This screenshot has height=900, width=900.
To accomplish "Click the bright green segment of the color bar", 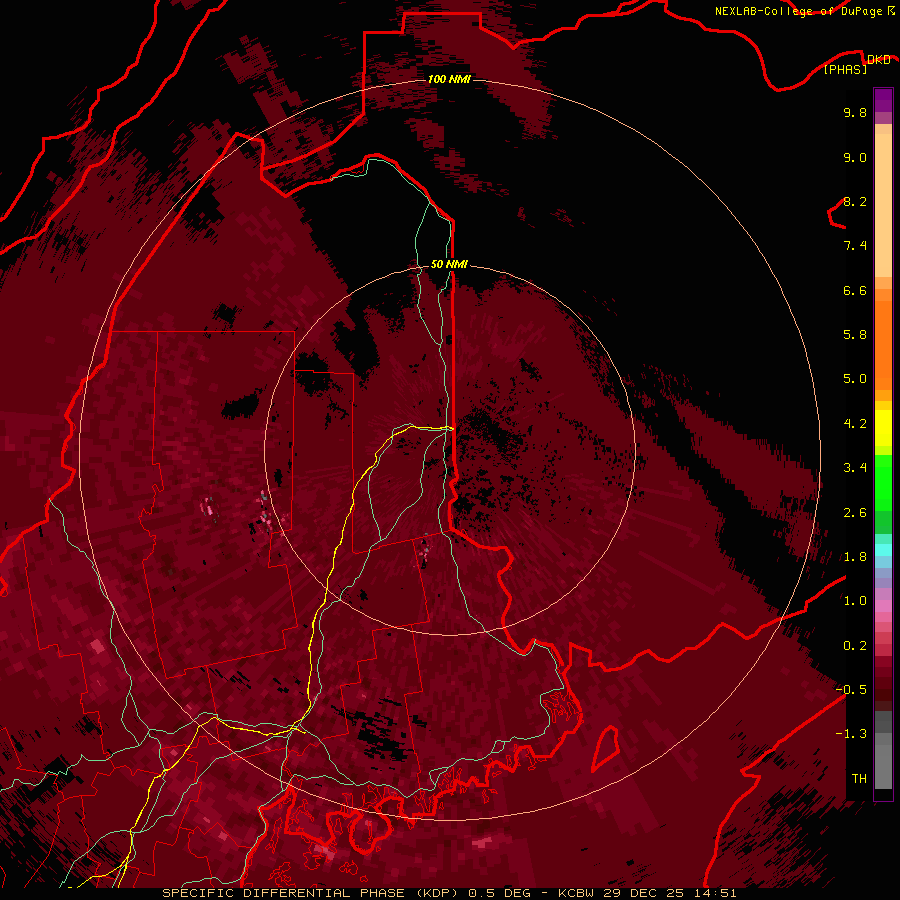I will pos(883,483).
